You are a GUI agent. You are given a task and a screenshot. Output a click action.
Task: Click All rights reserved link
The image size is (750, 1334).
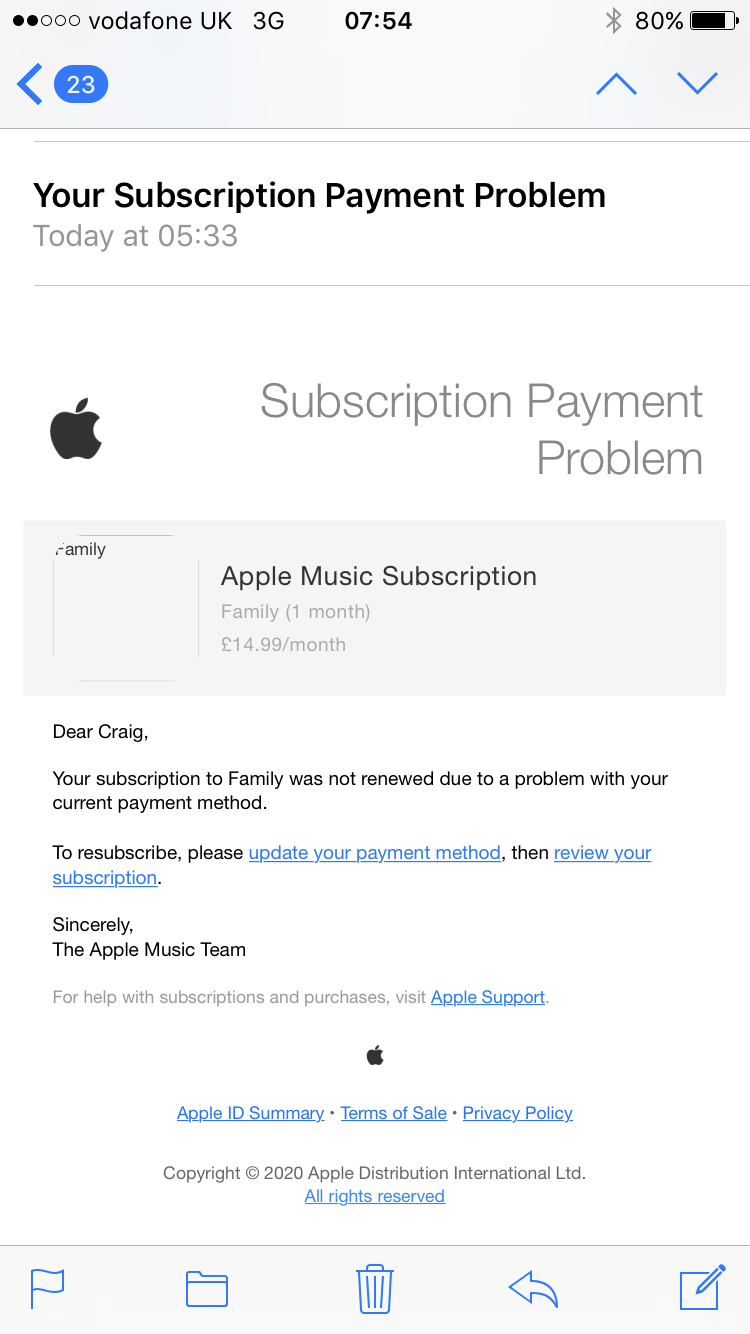pyautogui.click(x=374, y=1196)
